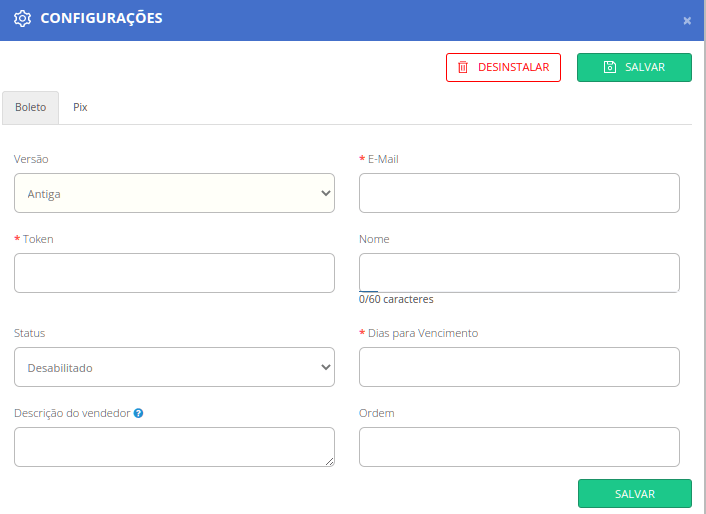This screenshot has height=514, width=706.
Task: Click the floppy disk icon on top Salvar
Action: click(x=610, y=67)
